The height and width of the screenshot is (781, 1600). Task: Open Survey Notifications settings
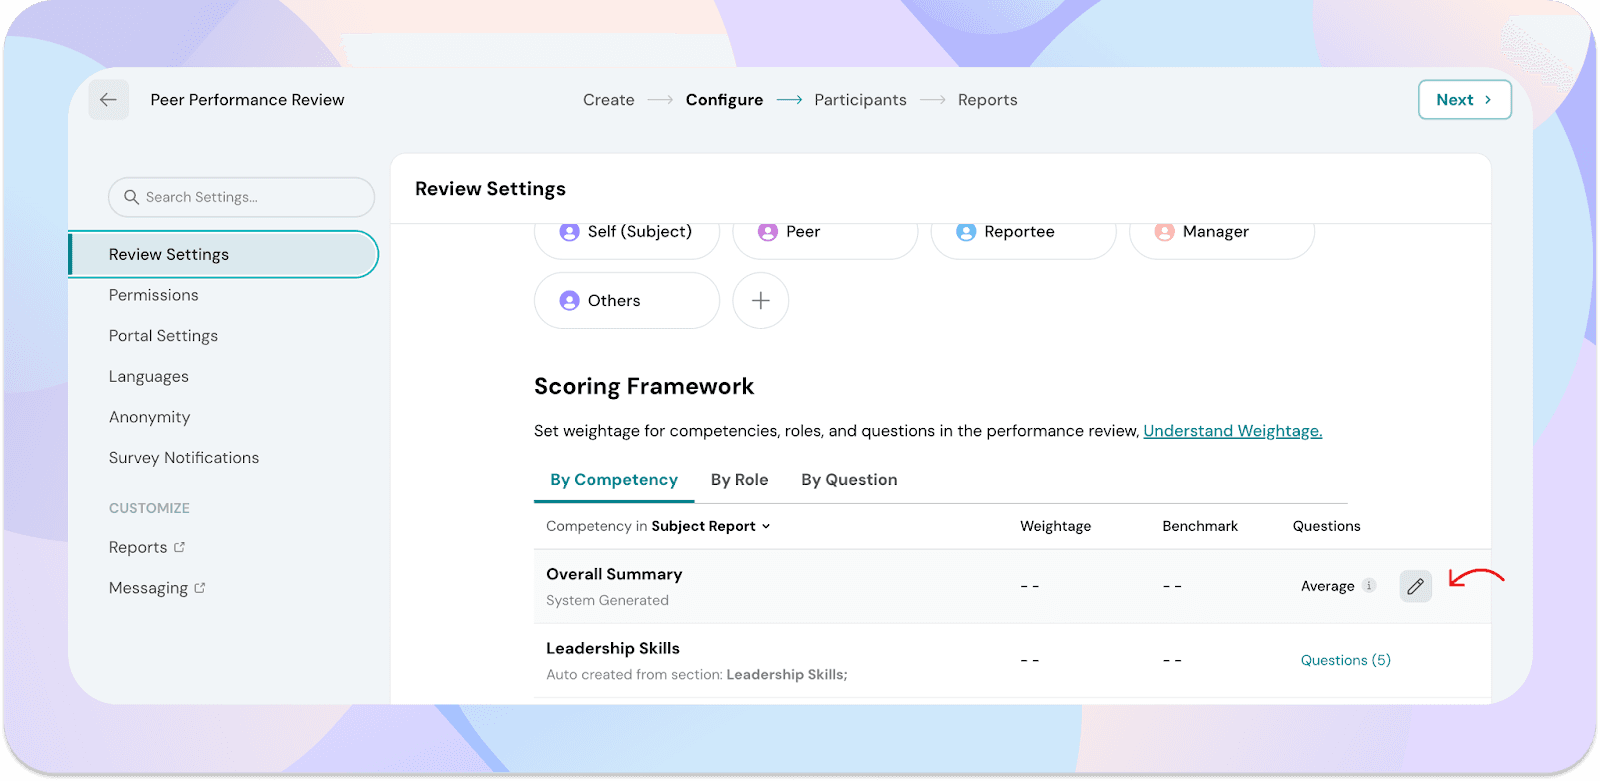[184, 458]
